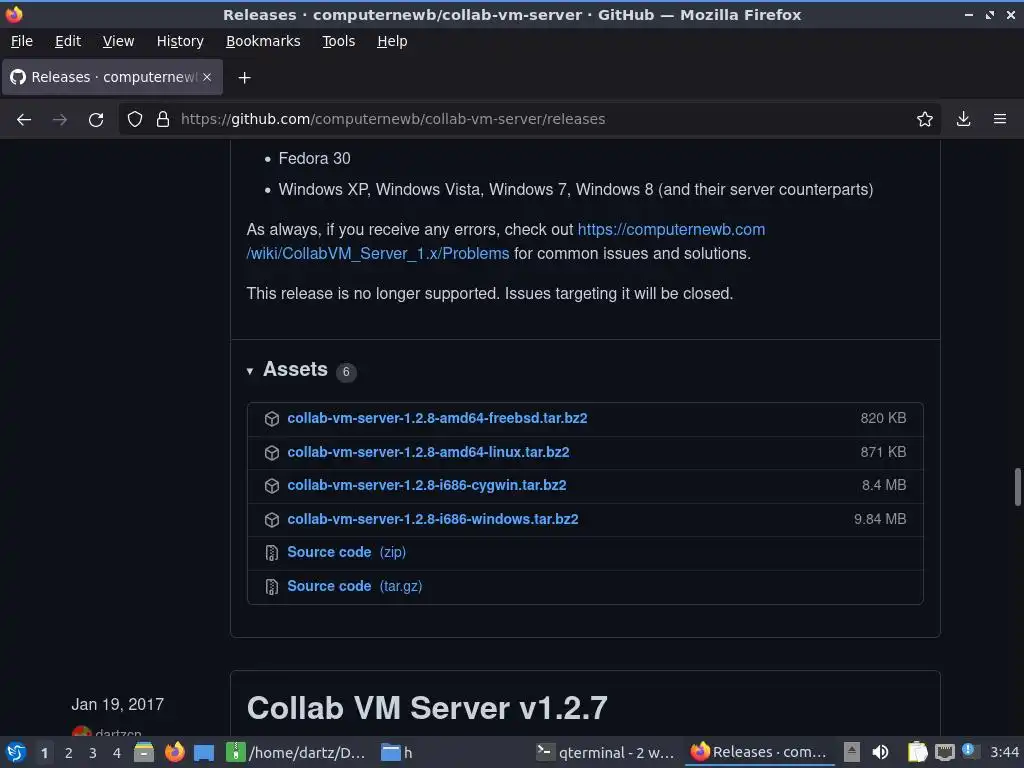Open the network monitor tray icon

pos(944,752)
